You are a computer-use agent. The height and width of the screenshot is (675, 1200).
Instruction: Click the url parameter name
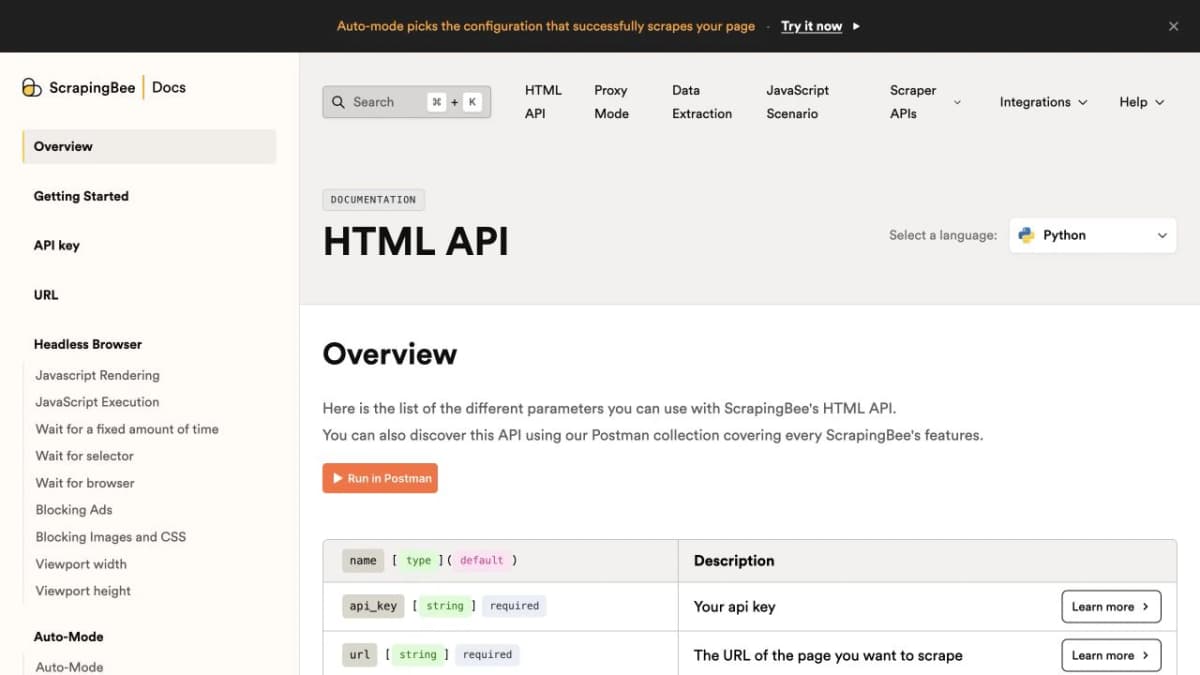coord(360,655)
